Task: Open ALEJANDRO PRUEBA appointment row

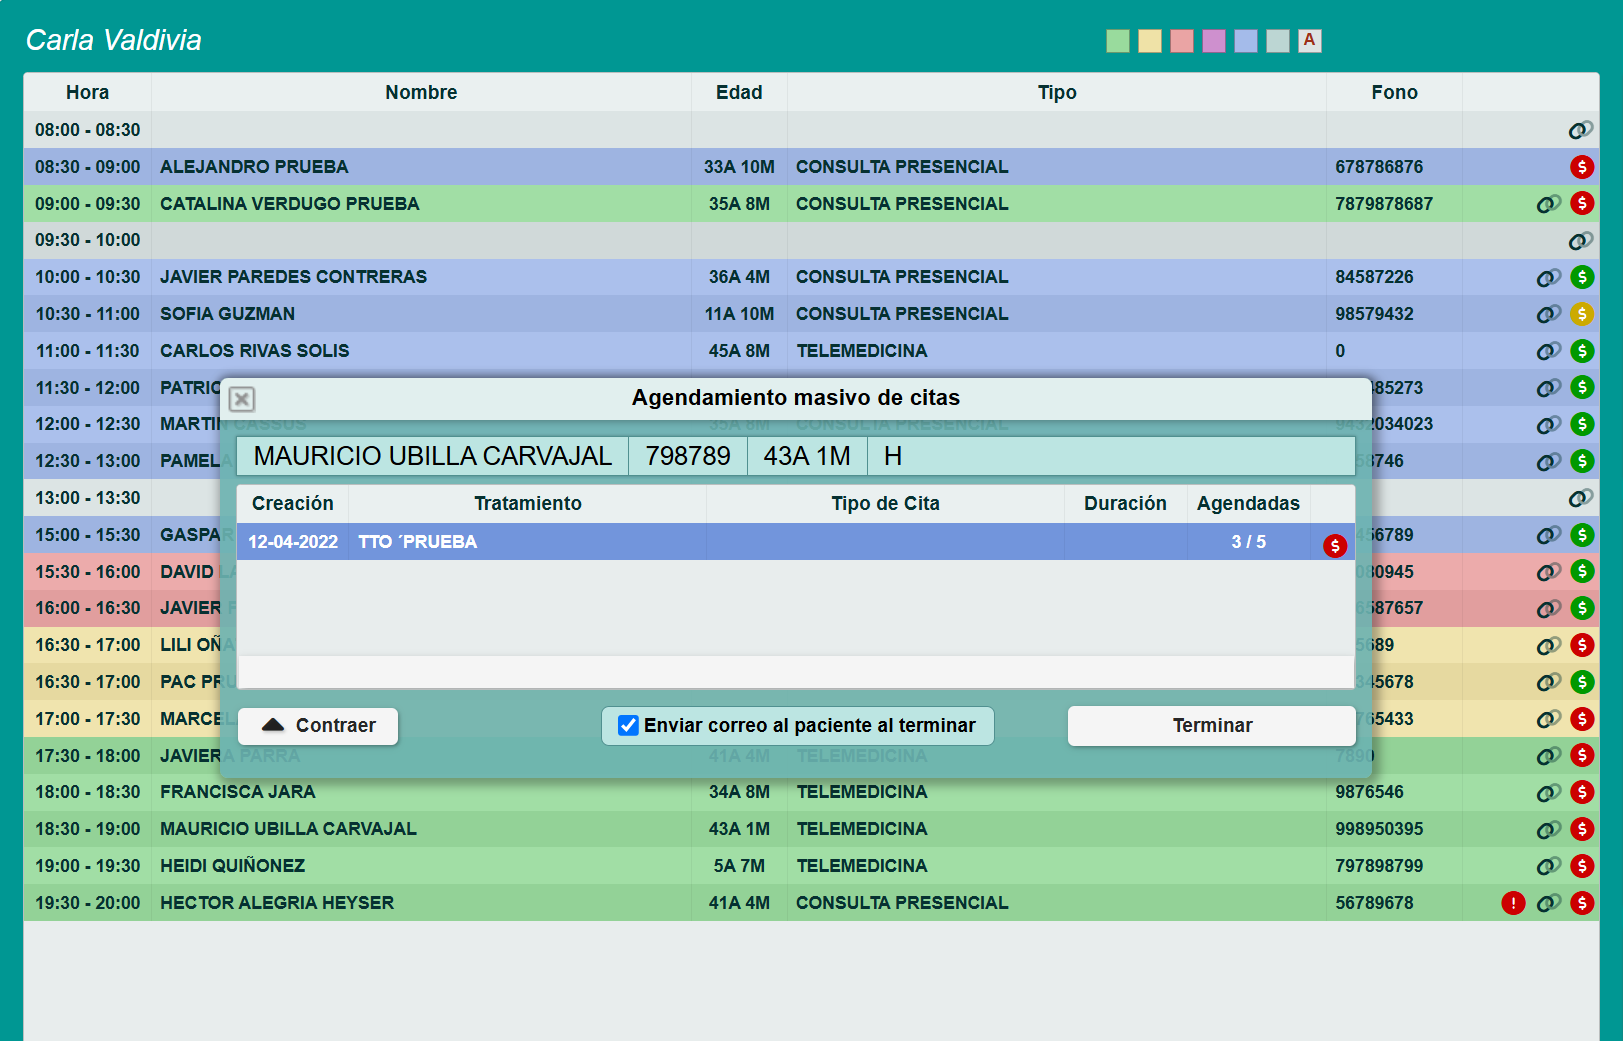Action: pos(811,167)
